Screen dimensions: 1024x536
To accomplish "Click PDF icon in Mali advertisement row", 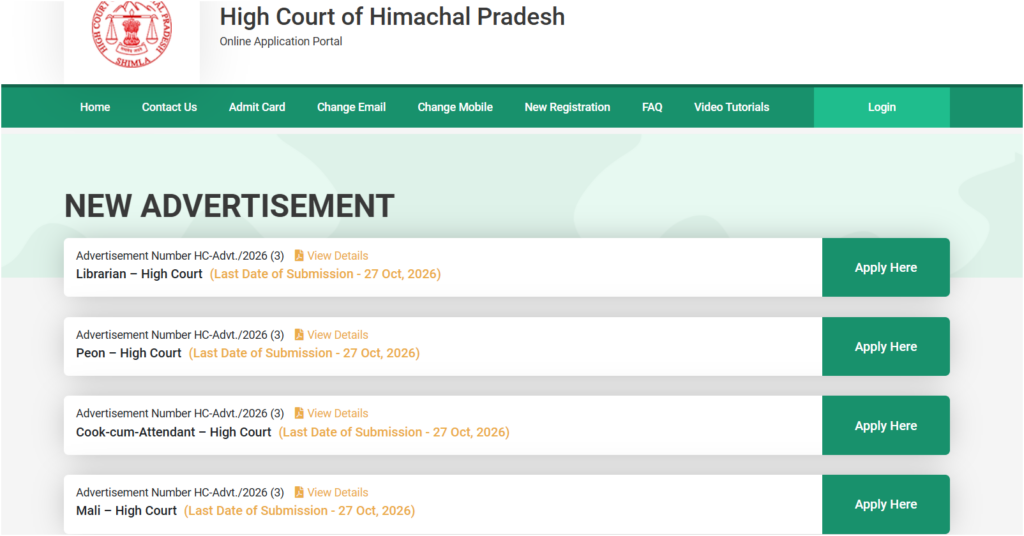I will (299, 492).
